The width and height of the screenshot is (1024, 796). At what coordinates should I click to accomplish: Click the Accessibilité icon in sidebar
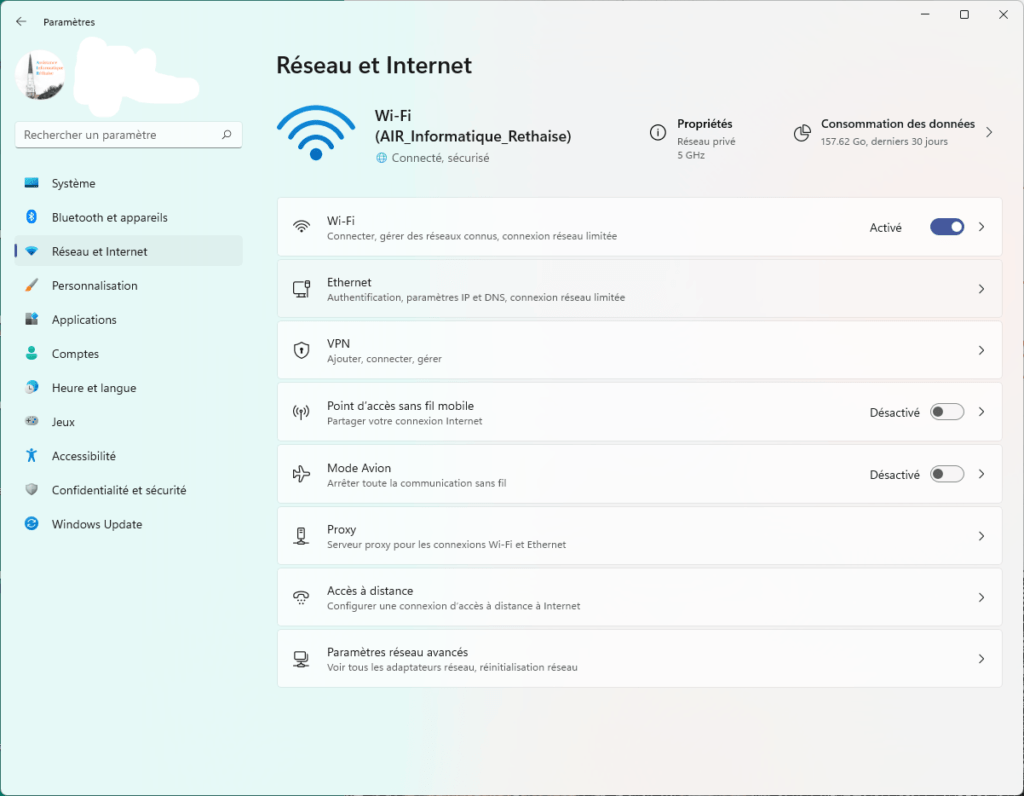31,456
